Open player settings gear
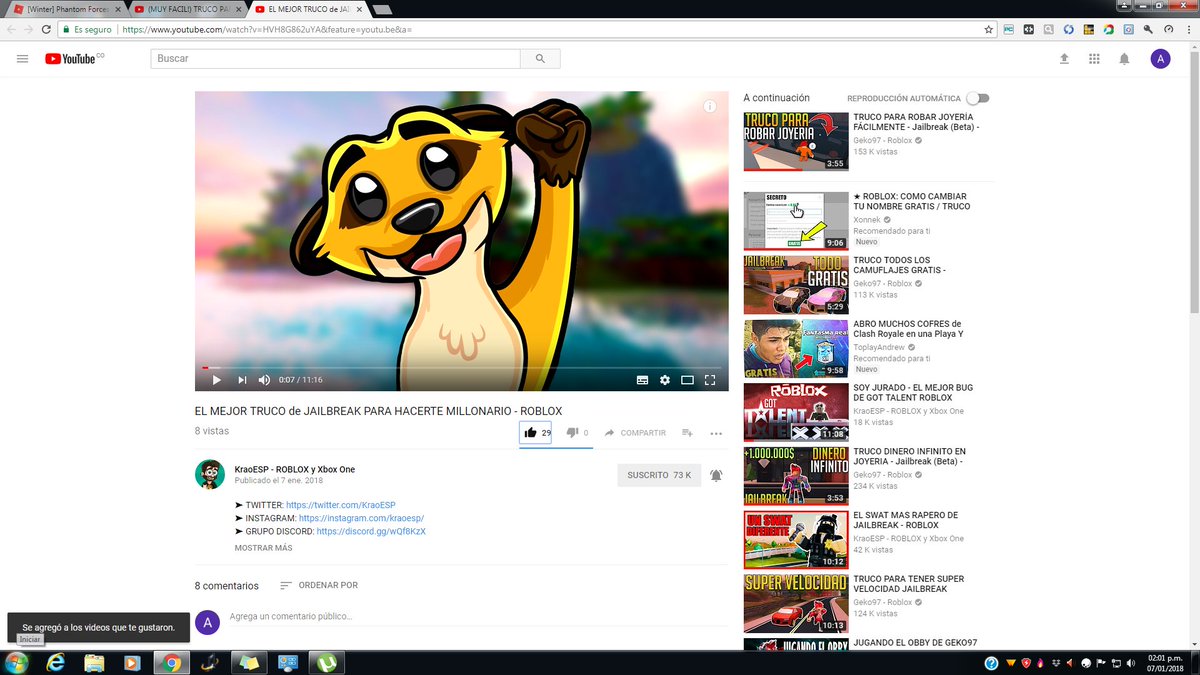 (x=665, y=380)
